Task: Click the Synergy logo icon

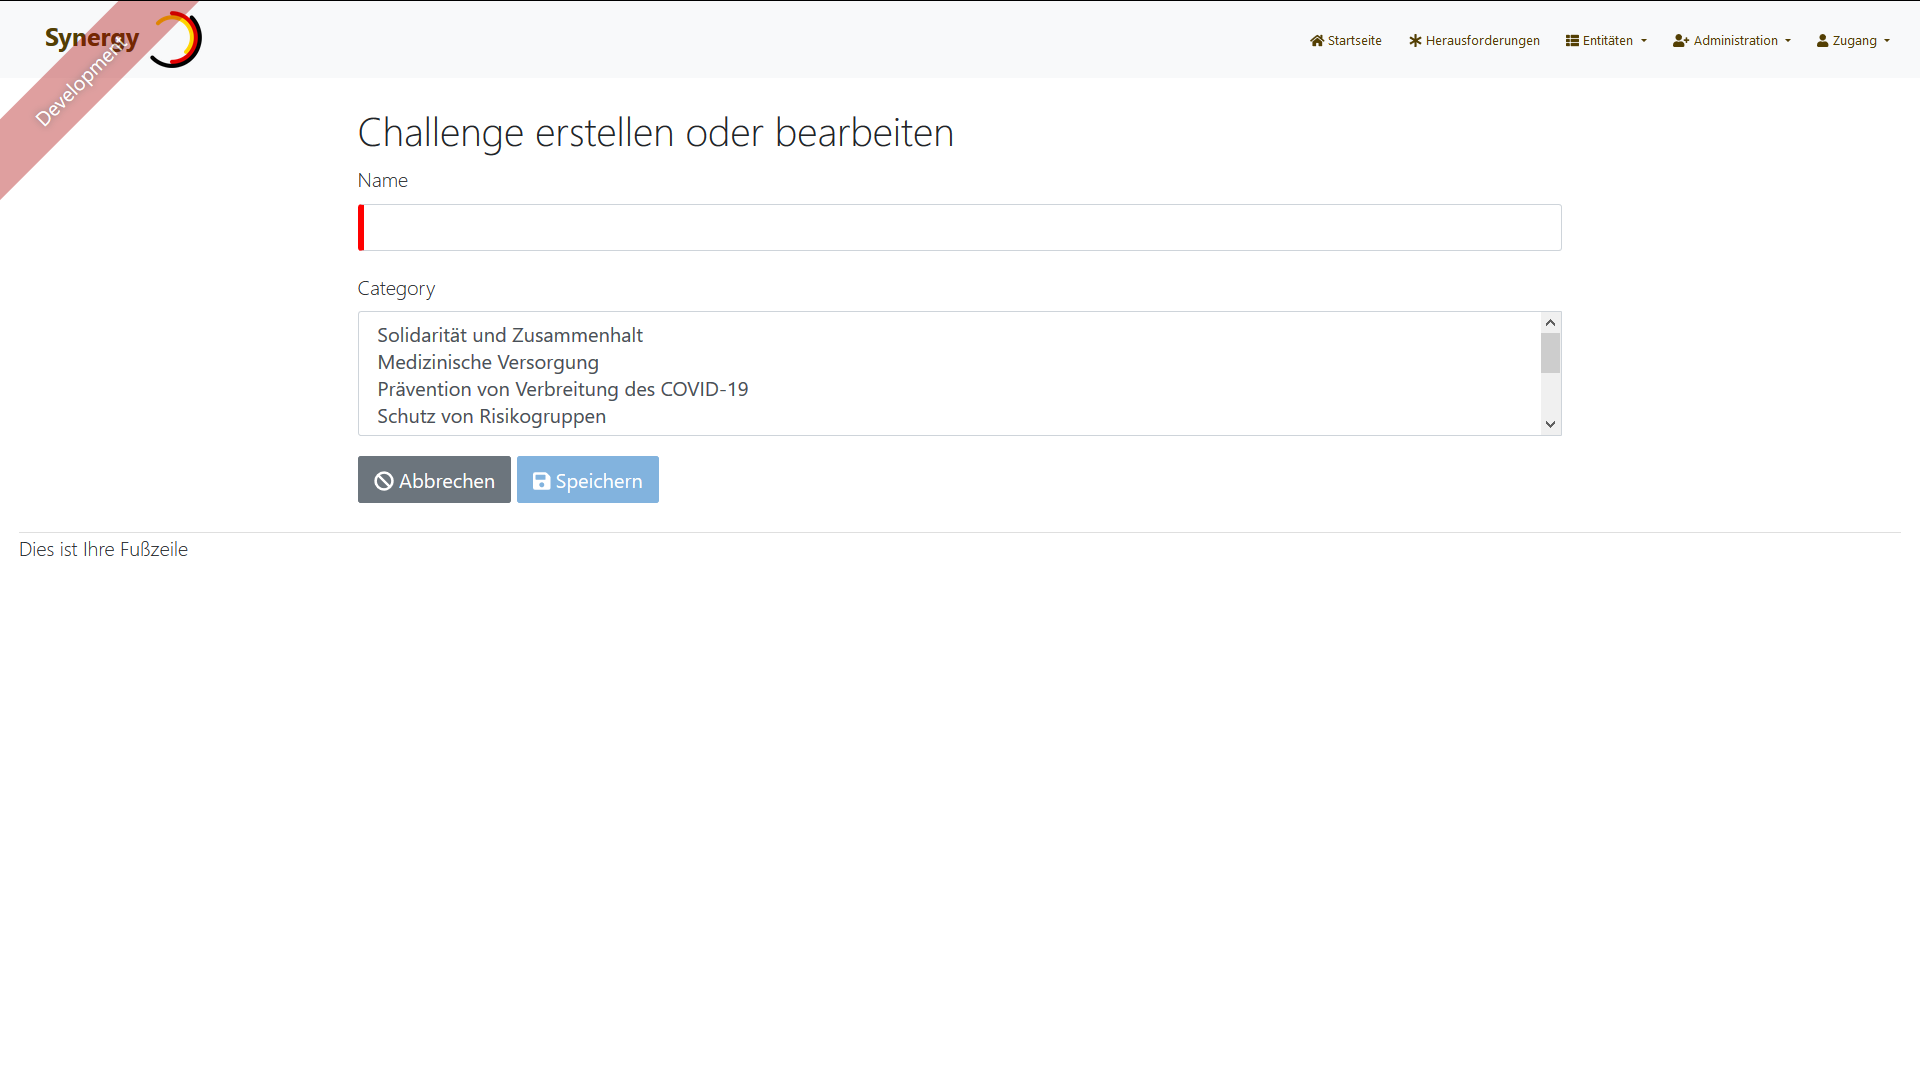Action: pyautogui.click(x=176, y=39)
